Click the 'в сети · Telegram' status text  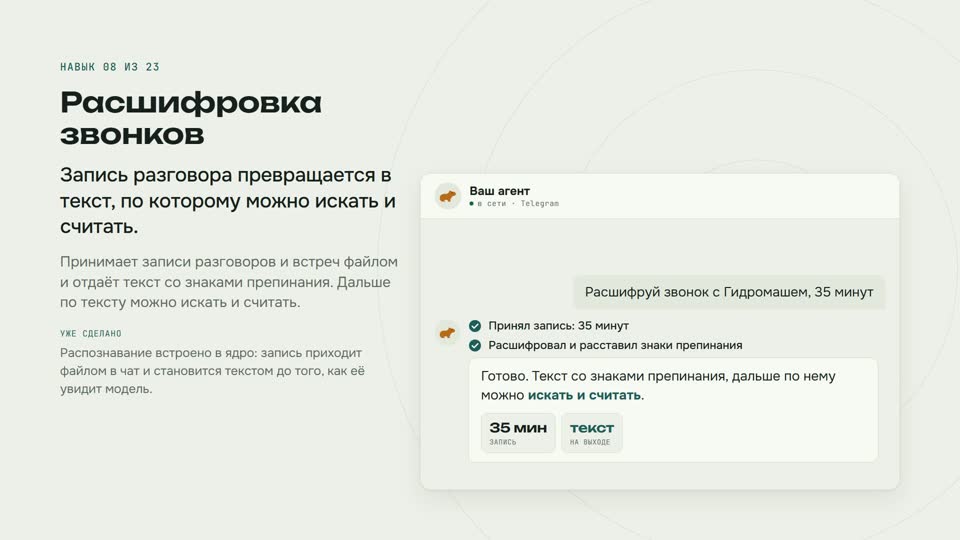pyautogui.click(x=518, y=204)
